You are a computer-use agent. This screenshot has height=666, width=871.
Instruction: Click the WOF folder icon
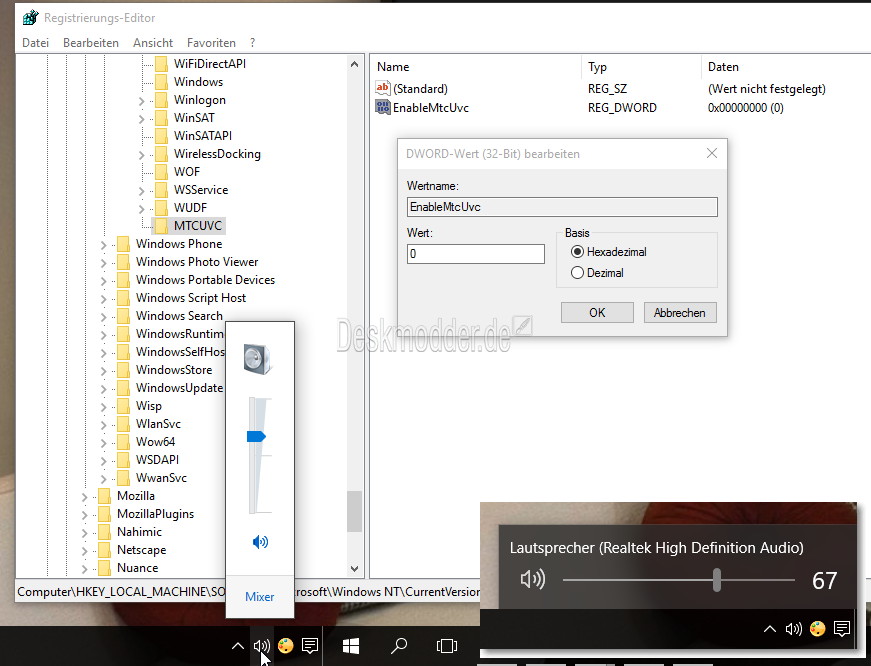(x=161, y=172)
